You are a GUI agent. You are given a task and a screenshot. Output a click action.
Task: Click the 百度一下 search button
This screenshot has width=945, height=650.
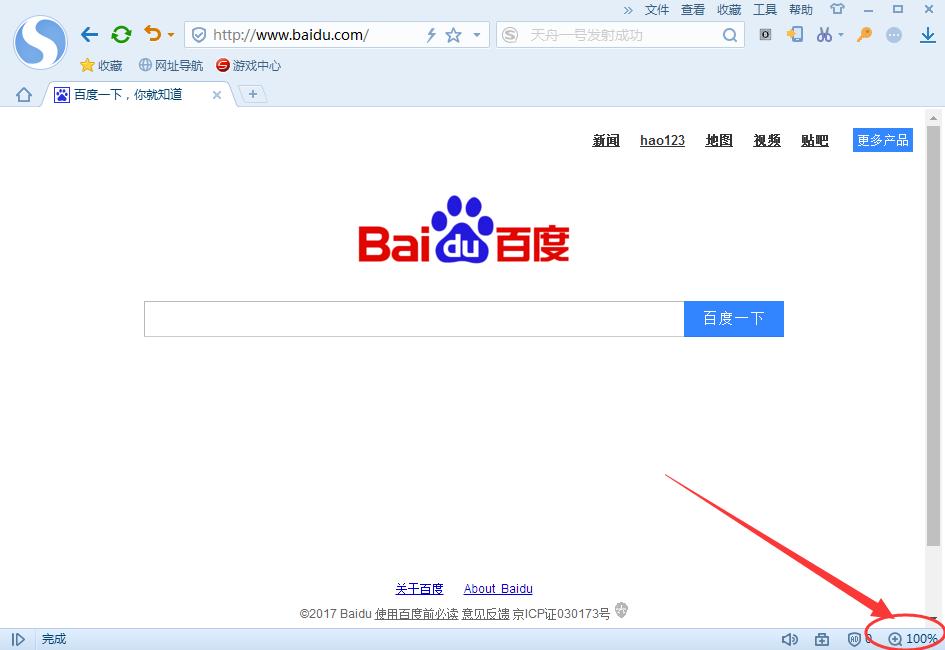733,319
